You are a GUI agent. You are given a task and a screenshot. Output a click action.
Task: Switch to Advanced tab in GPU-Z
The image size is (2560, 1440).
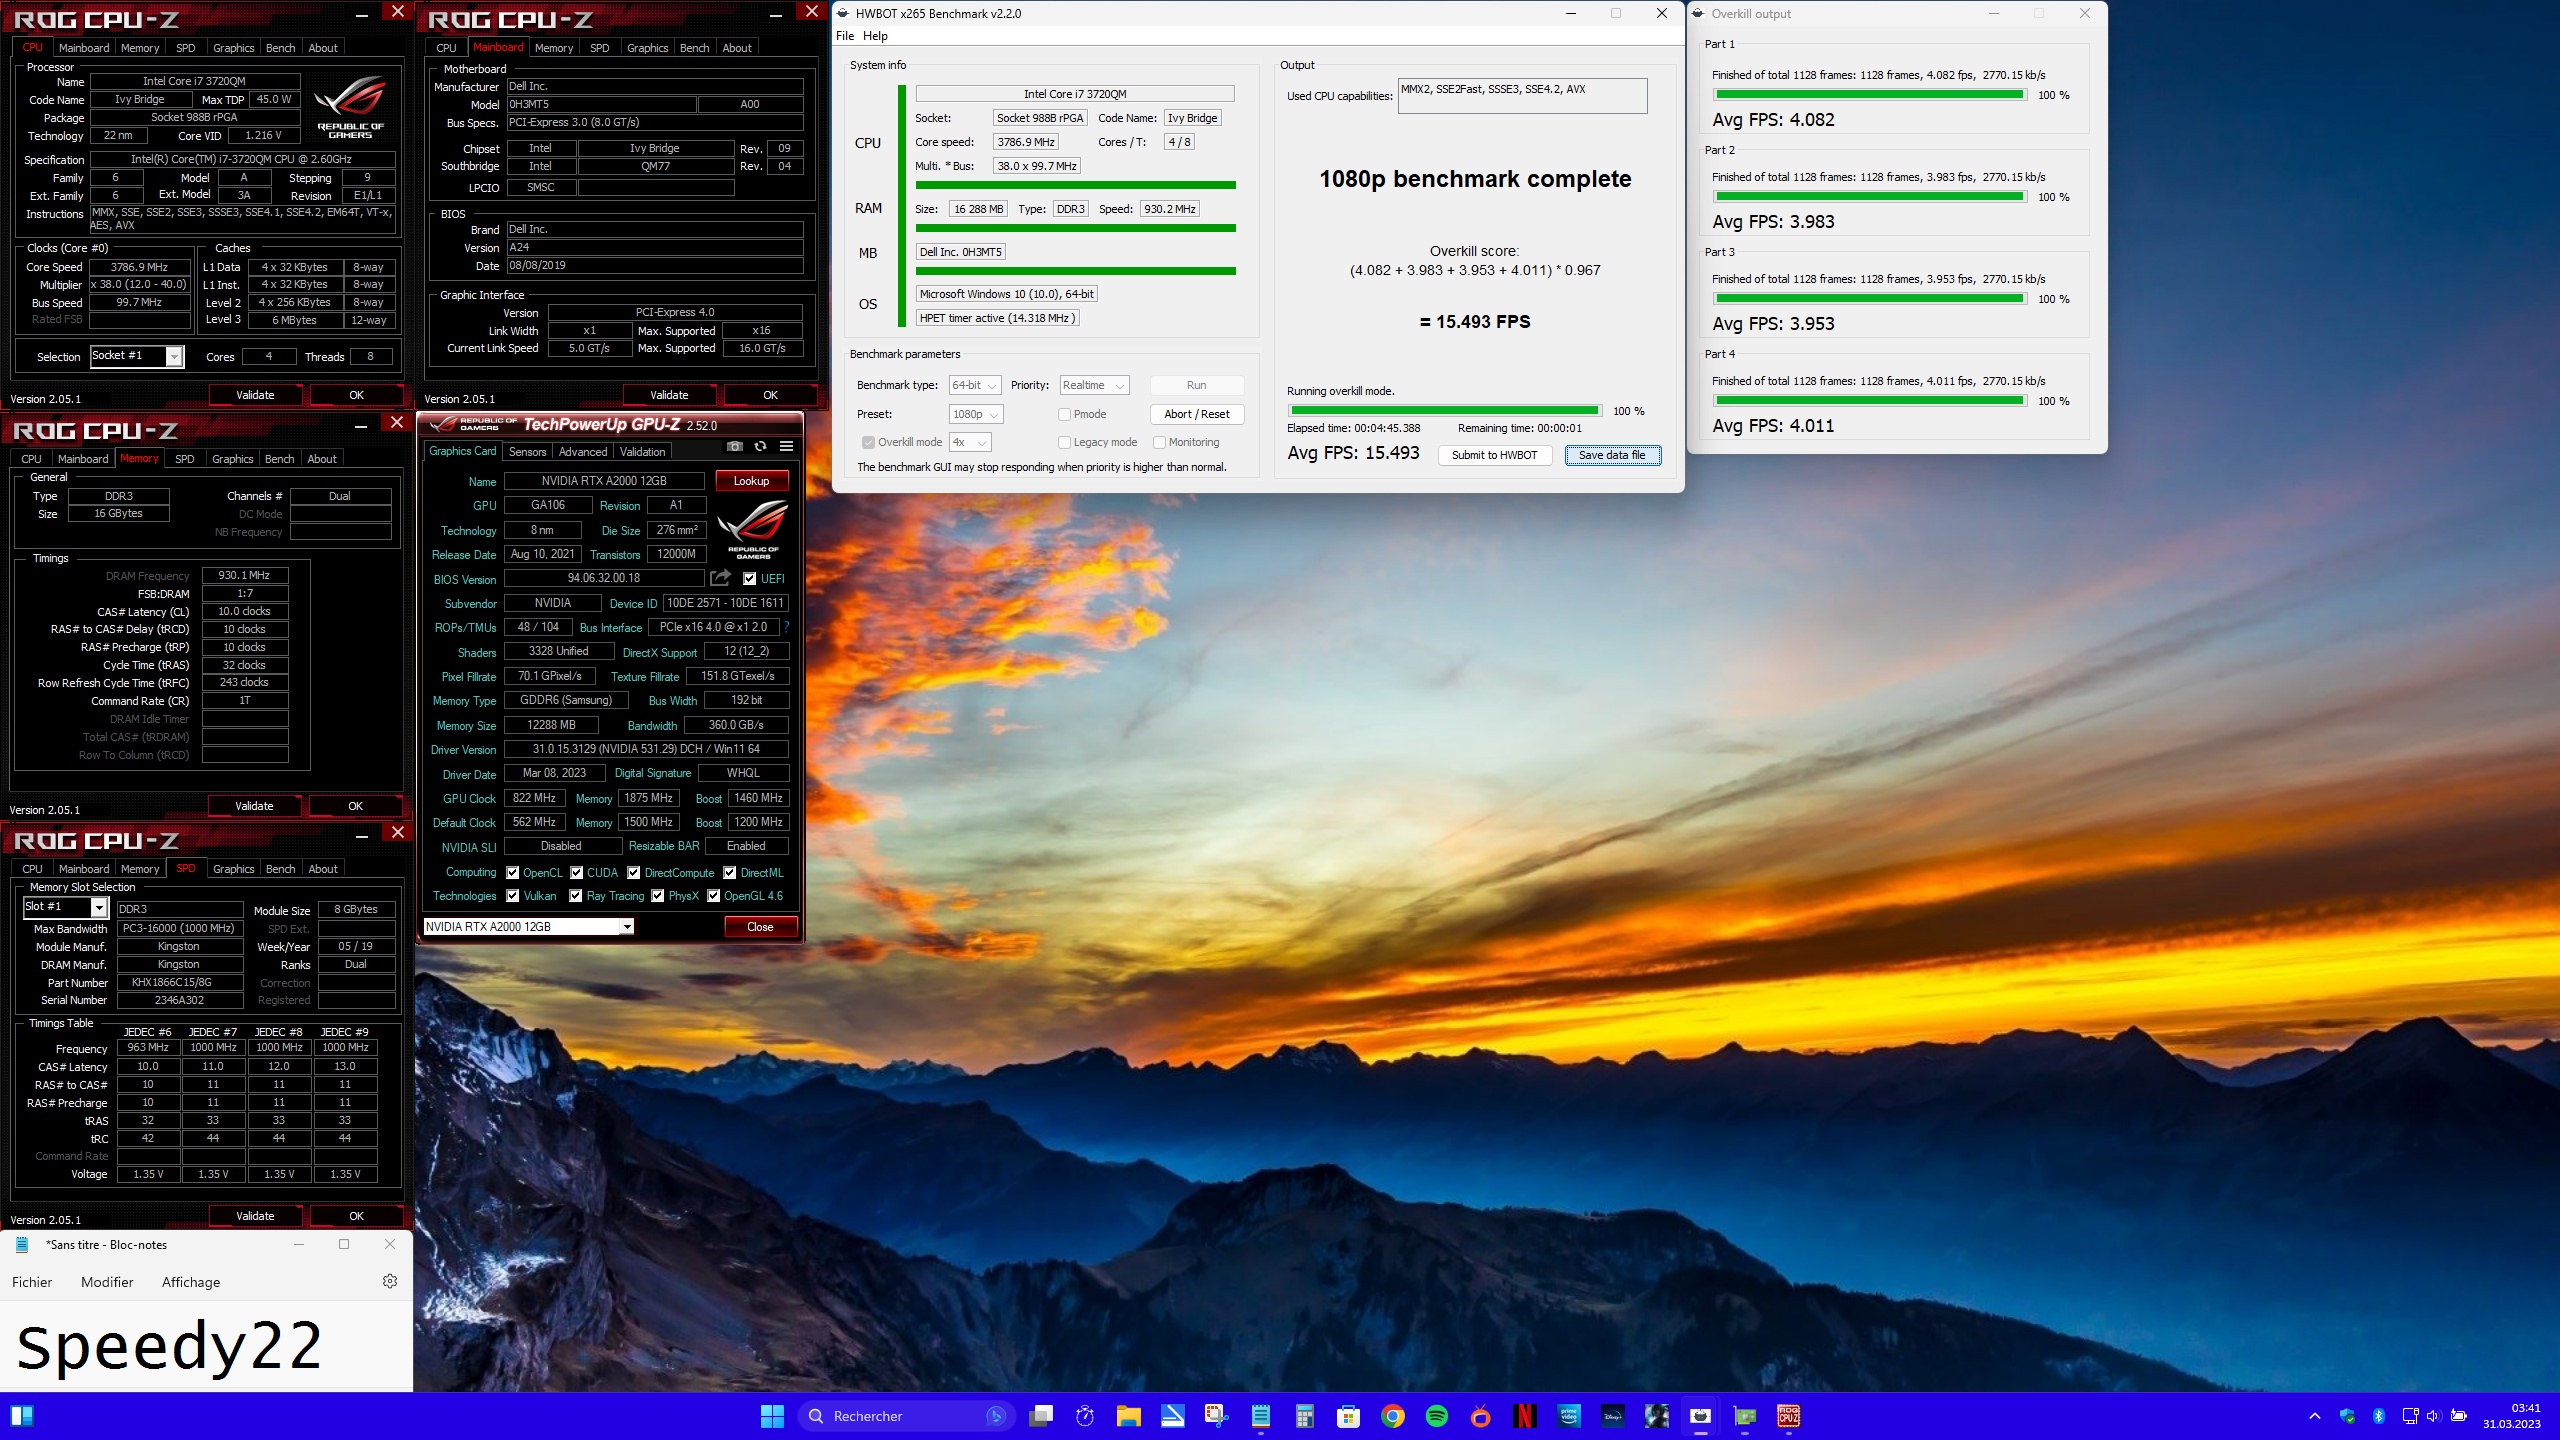583,452
